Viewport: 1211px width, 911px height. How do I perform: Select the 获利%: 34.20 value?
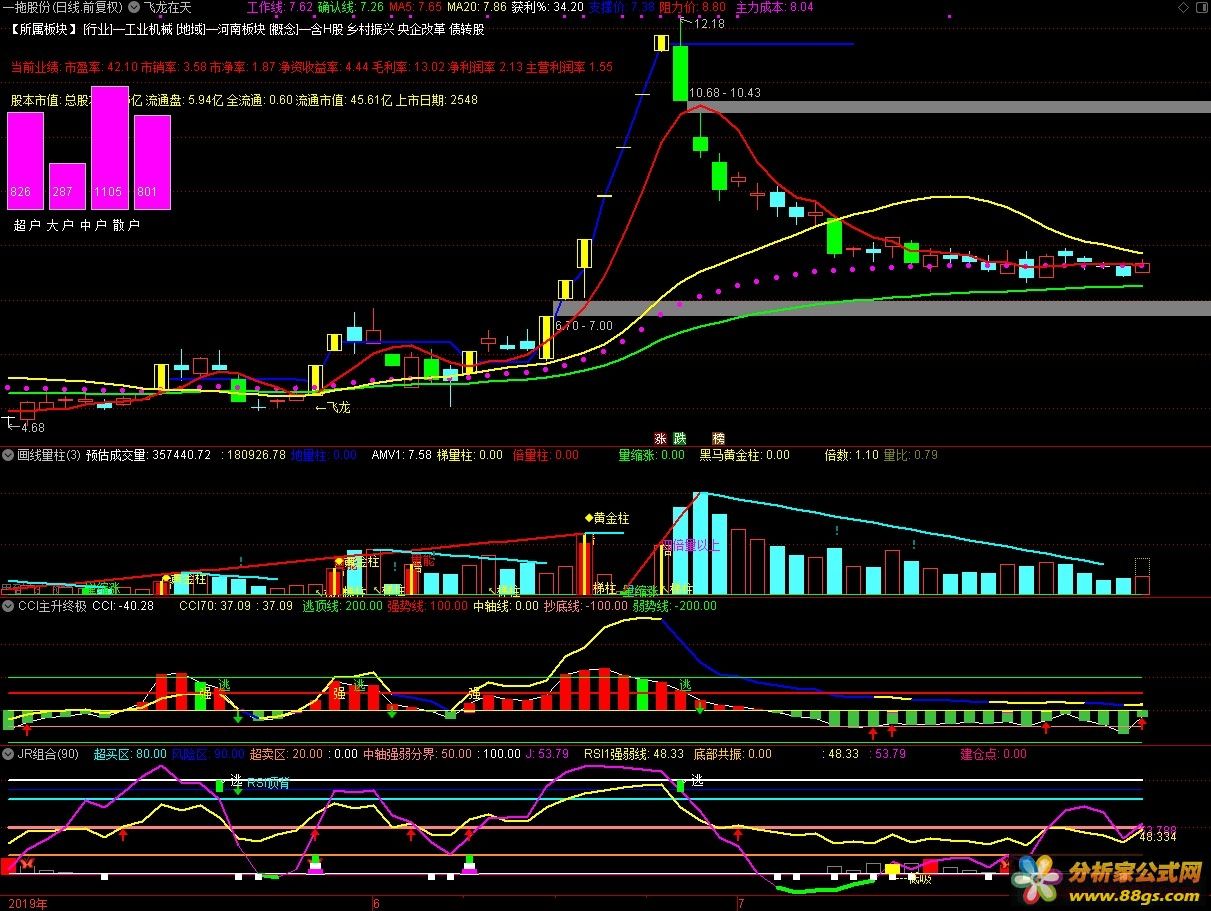(548, 7)
